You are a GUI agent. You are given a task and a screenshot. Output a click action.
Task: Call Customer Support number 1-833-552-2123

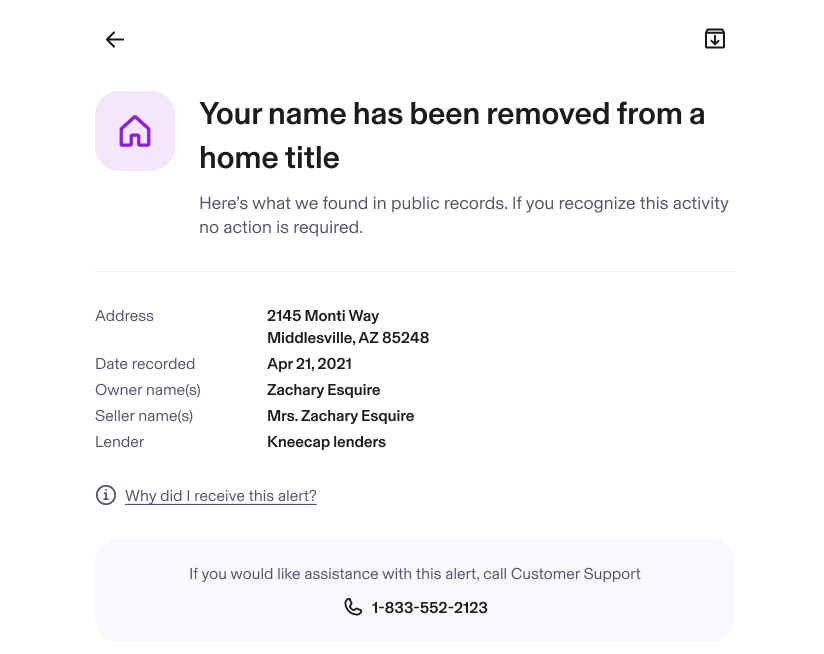click(429, 607)
